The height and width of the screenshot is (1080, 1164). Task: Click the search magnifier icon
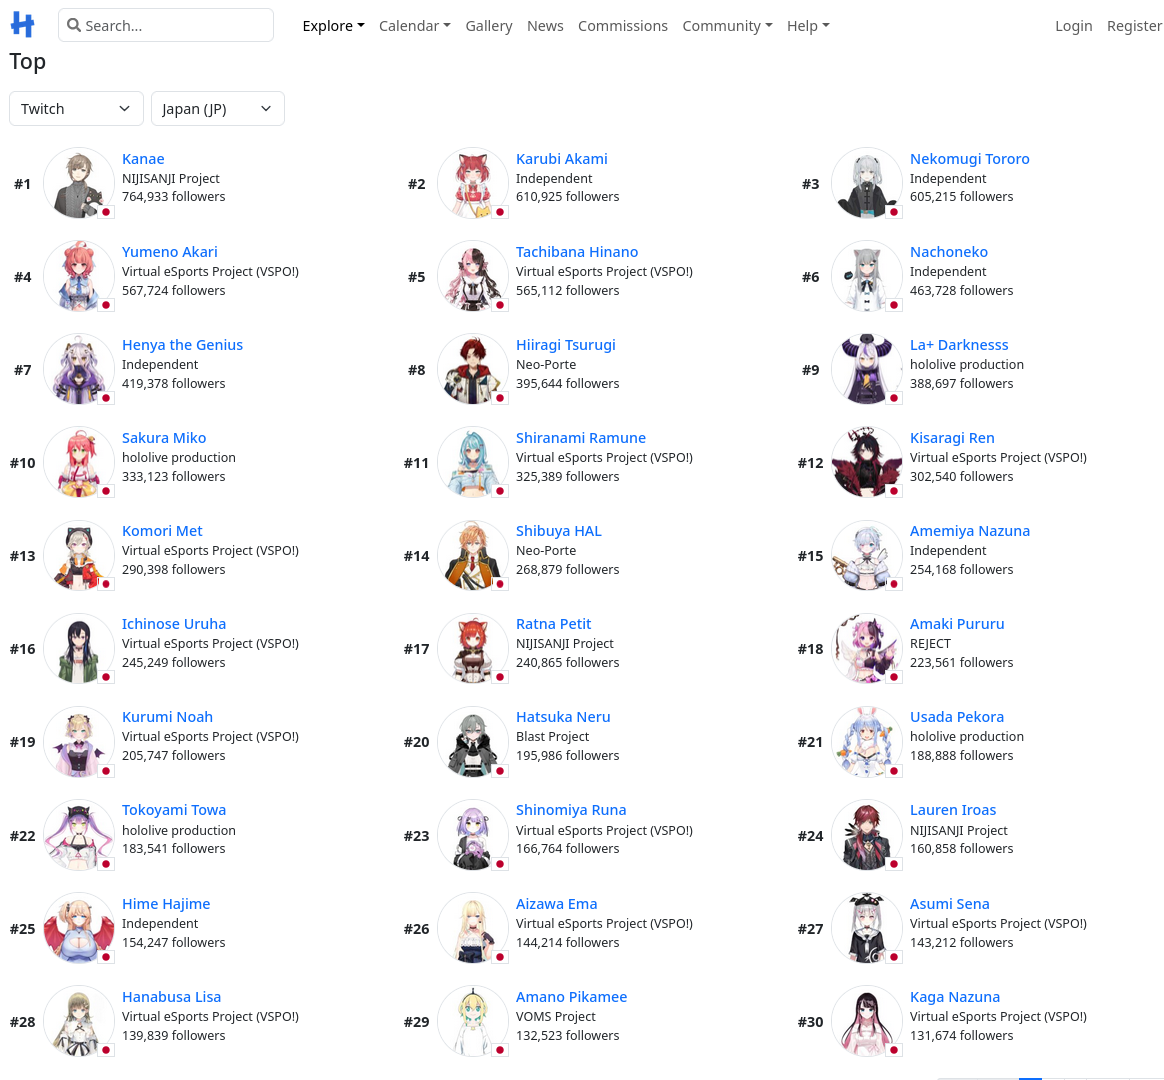(73, 25)
